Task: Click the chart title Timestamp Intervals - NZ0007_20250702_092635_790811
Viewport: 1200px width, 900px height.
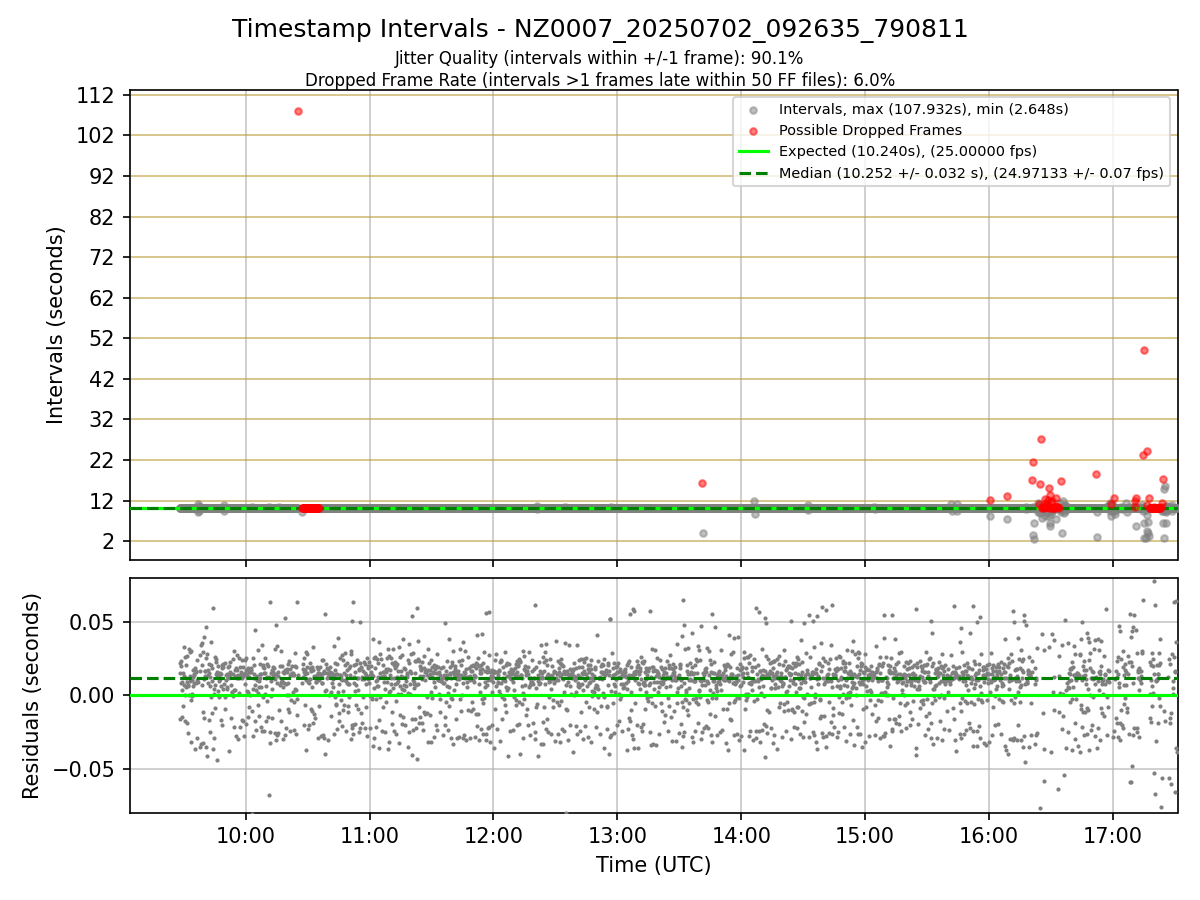Action: click(x=600, y=29)
